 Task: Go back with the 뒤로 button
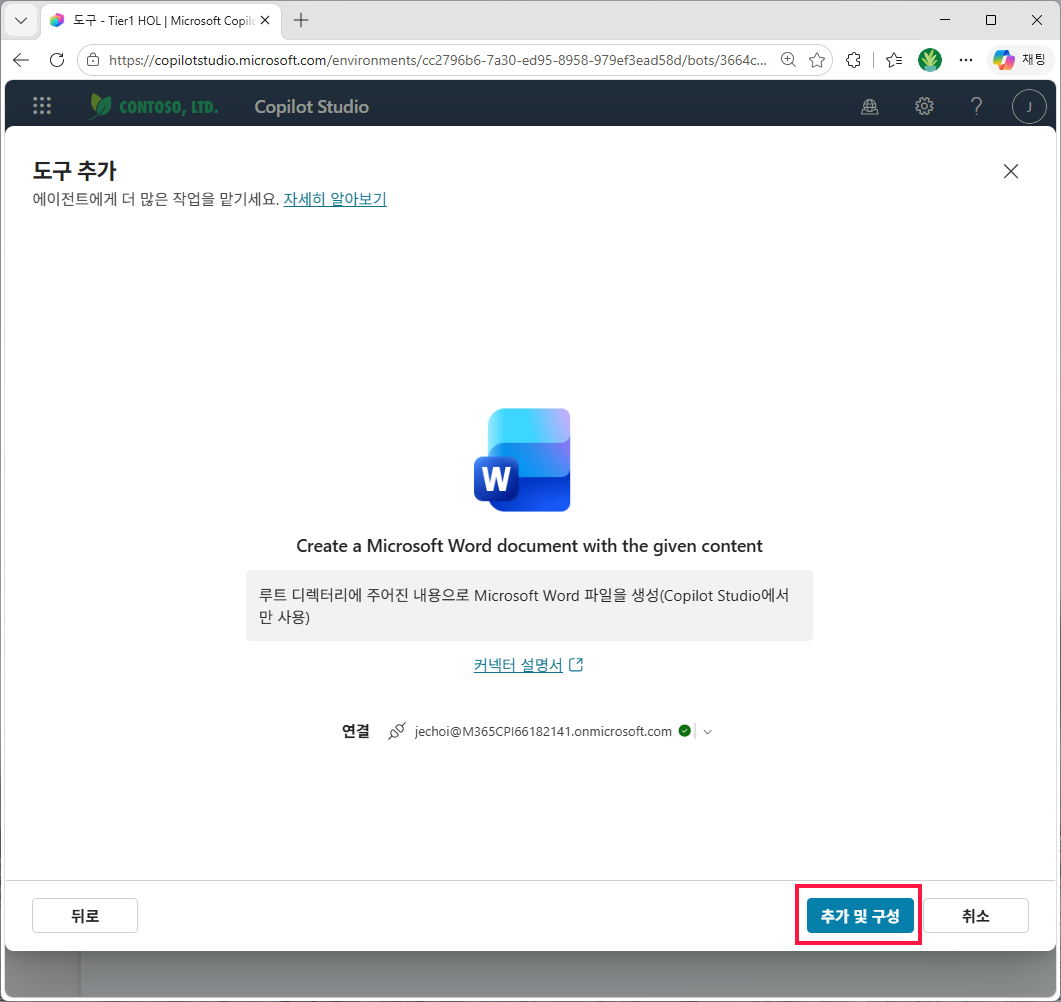(x=85, y=915)
